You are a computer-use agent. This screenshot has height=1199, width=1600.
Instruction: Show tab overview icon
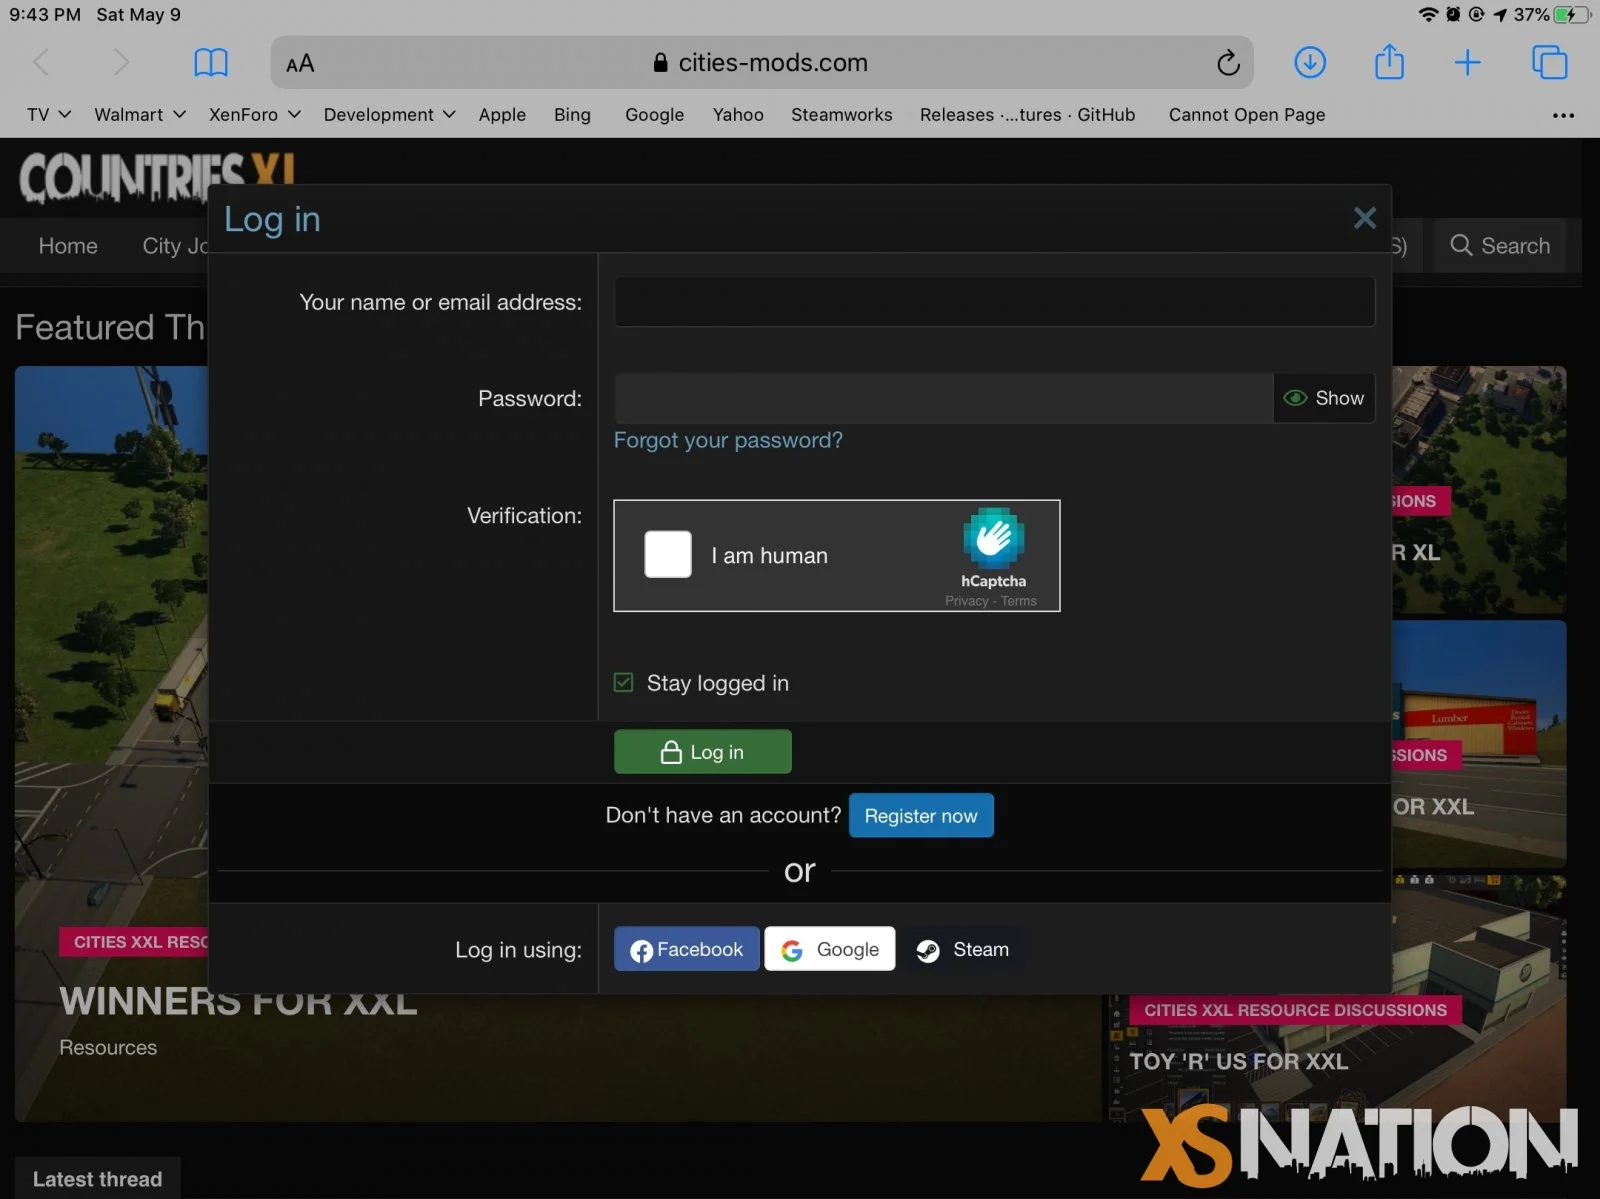(x=1549, y=63)
